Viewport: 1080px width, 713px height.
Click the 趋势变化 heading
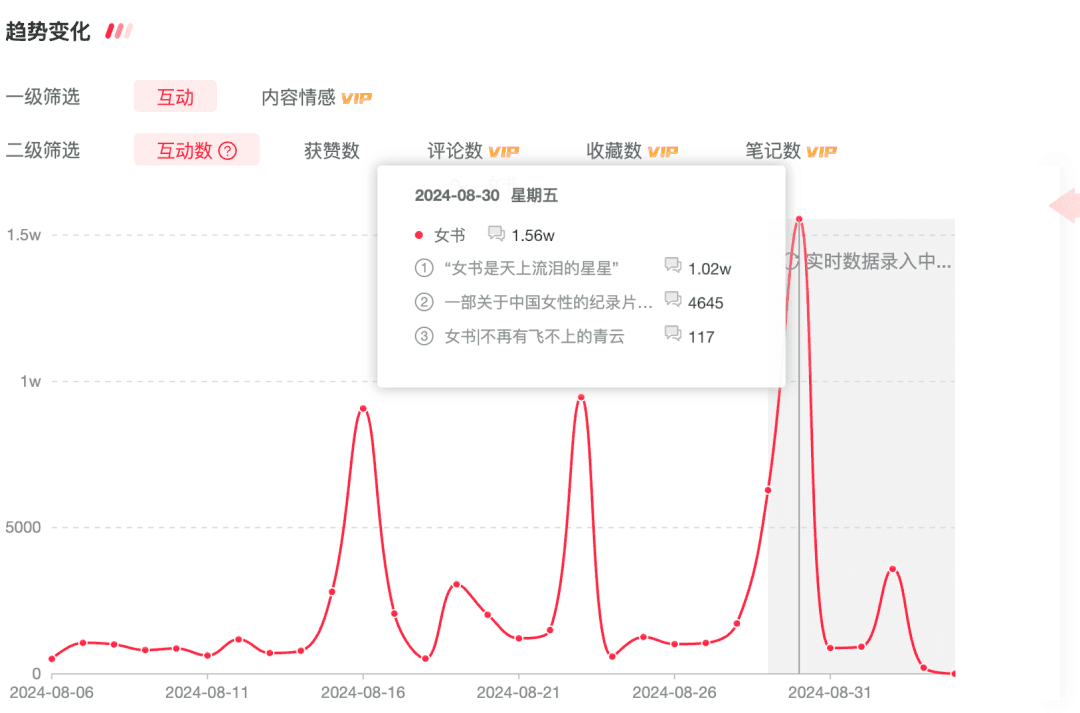coord(48,31)
